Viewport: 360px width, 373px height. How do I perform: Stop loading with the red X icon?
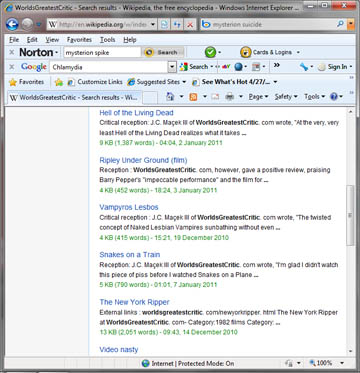(x=189, y=24)
